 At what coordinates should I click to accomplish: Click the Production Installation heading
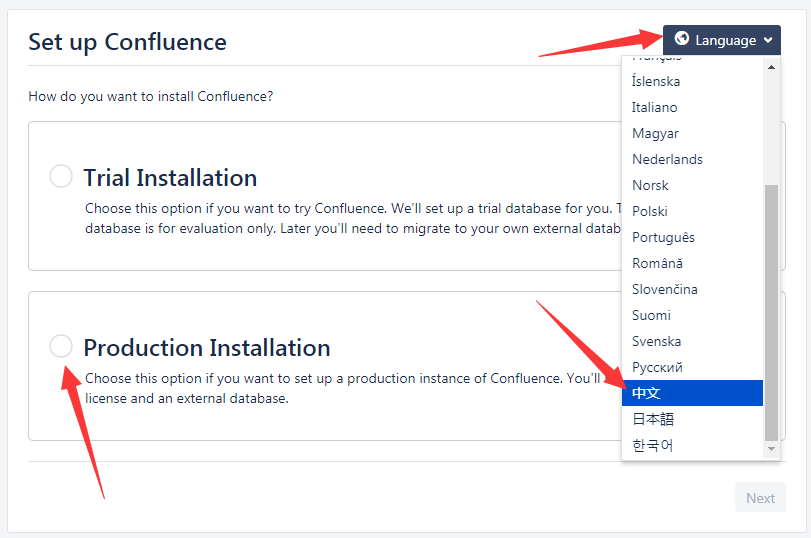pyautogui.click(x=207, y=347)
